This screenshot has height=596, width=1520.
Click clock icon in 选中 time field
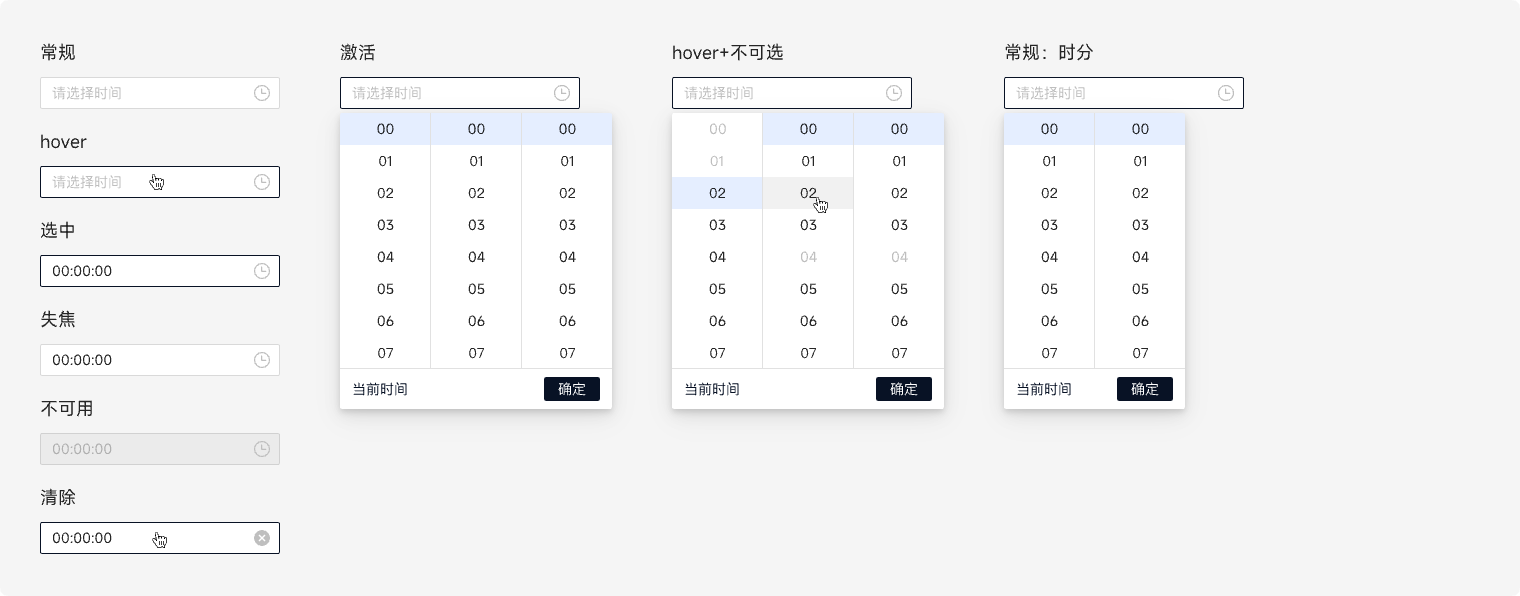pos(262,271)
